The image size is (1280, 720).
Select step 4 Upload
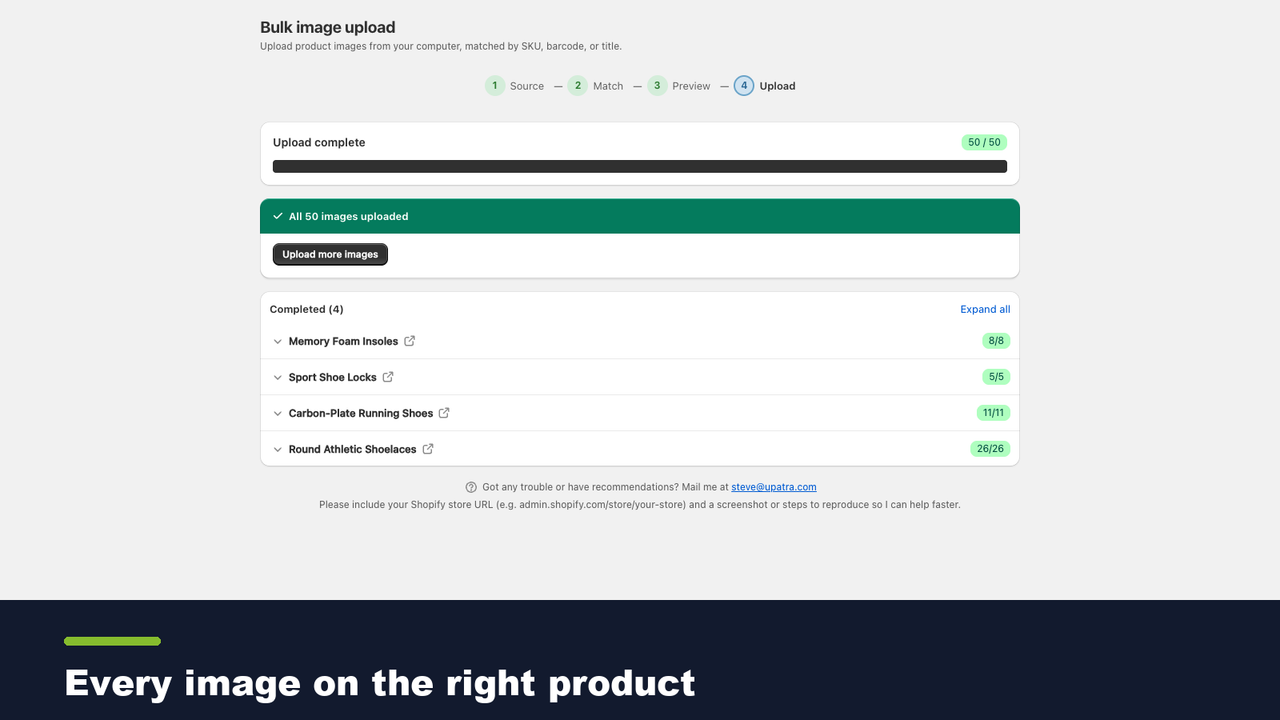pyautogui.click(x=765, y=86)
